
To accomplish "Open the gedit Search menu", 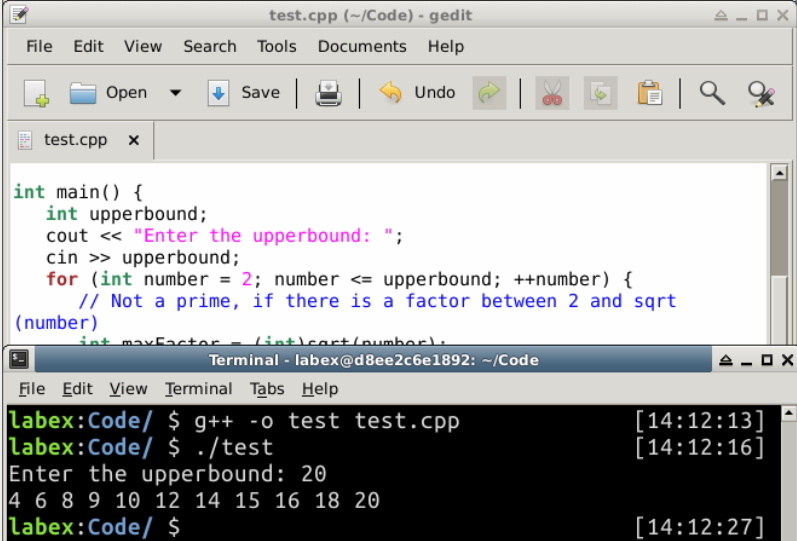I will tap(209, 46).
